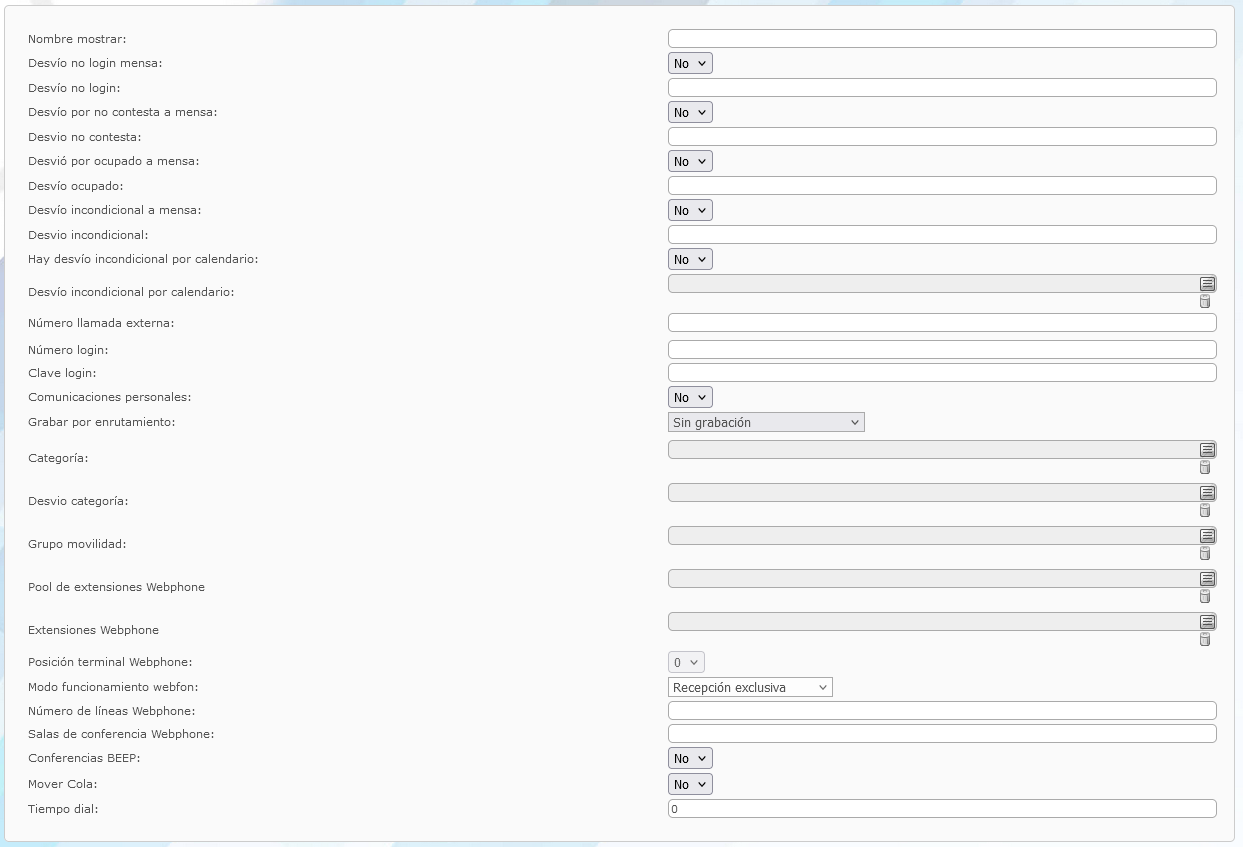Clear Extensiones Webphone with trash icon
The image size is (1243, 847).
1205,639
